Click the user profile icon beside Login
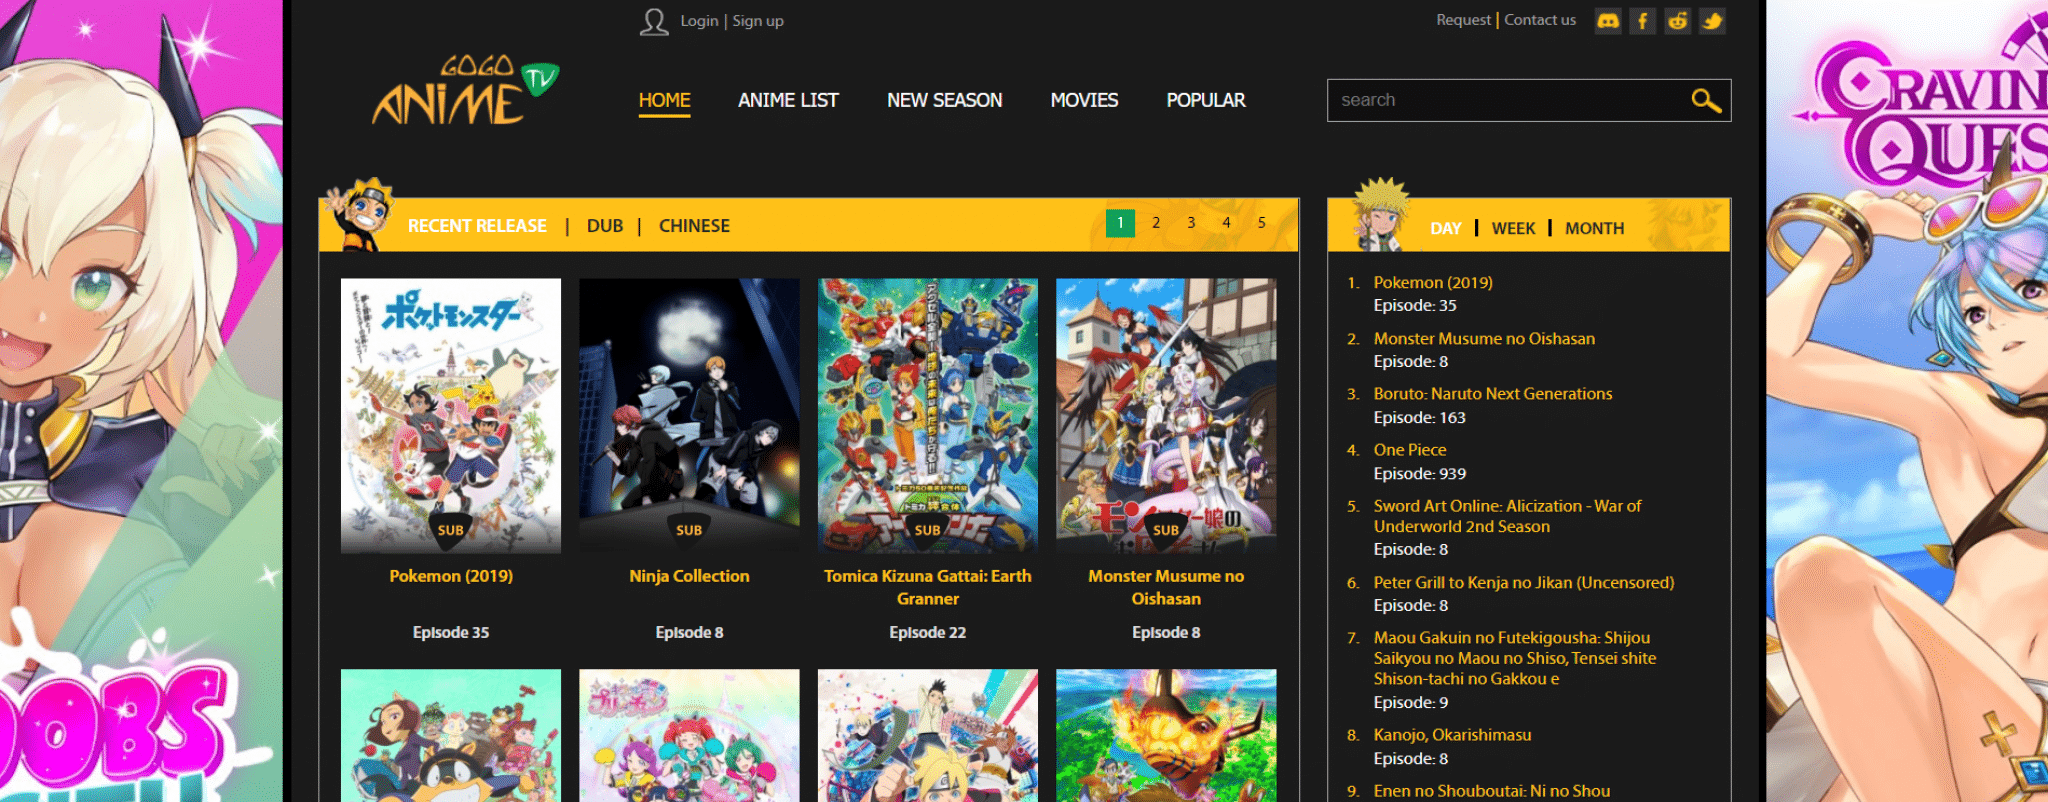Image resolution: width=2048 pixels, height=802 pixels. (x=654, y=22)
